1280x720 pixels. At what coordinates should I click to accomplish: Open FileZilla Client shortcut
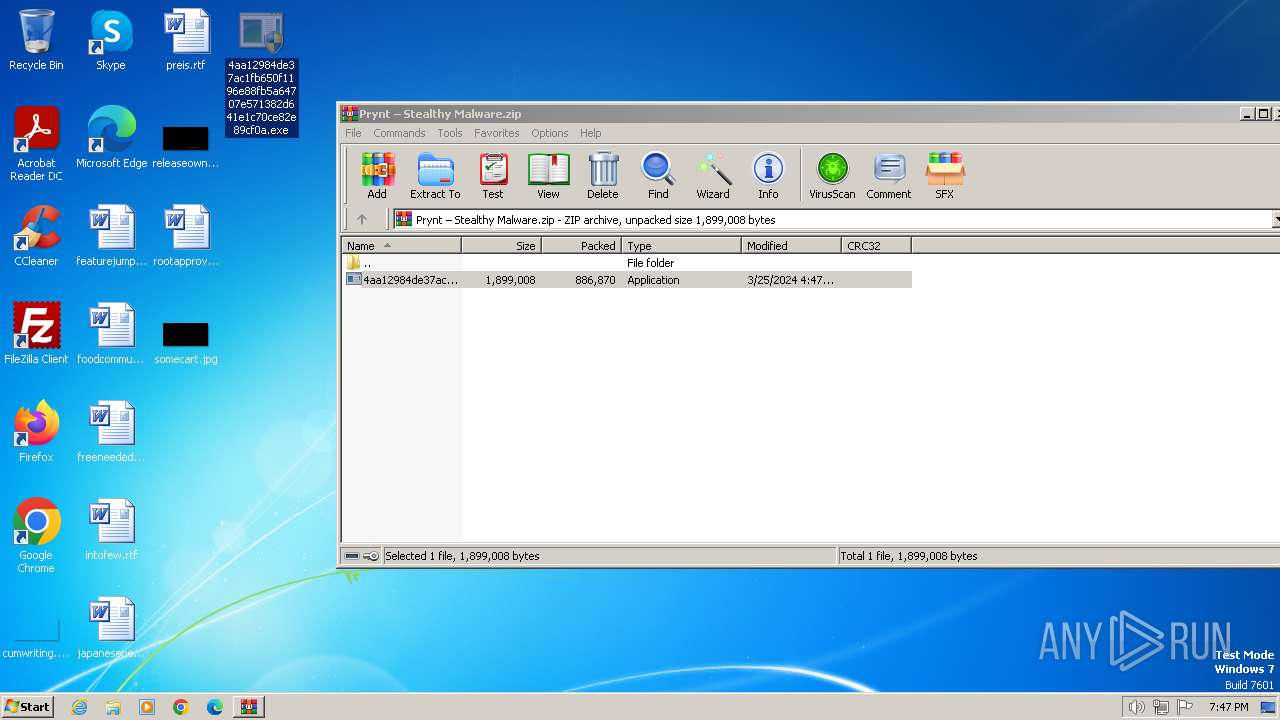[36, 334]
